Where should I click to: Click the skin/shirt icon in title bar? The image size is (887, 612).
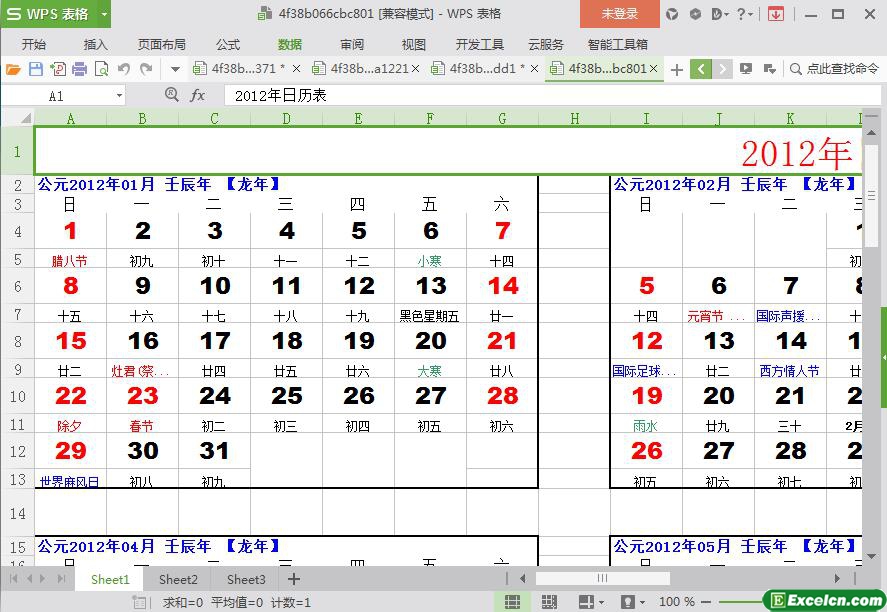(x=671, y=14)
